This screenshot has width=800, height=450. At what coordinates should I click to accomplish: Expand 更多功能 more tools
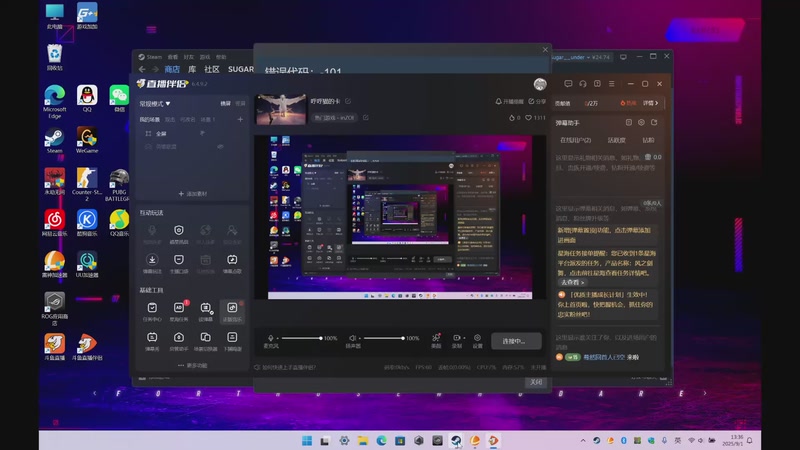[192, 365]
